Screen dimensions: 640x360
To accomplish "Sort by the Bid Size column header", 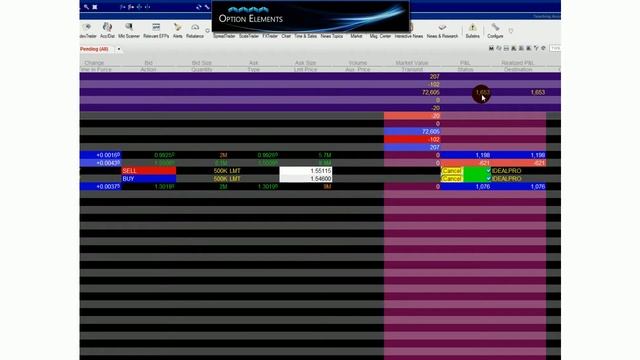I will point(202,63).
